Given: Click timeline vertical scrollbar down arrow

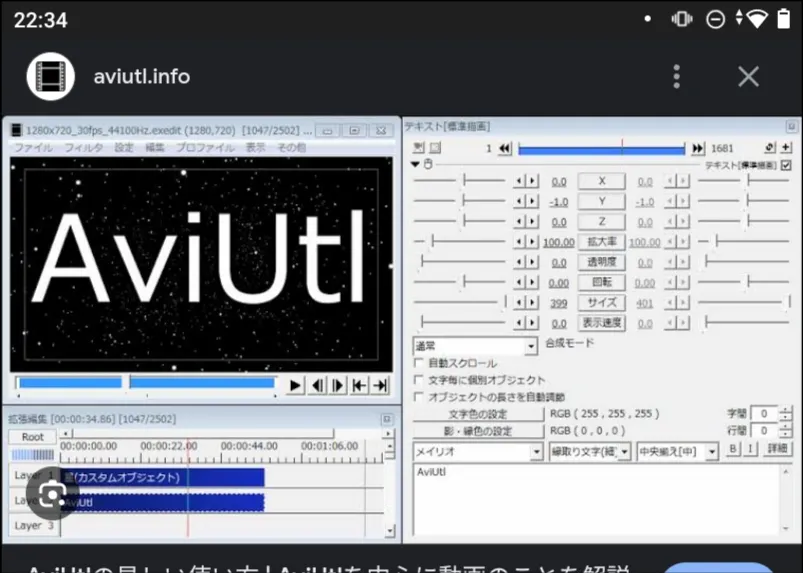Looking at the screenshot, I should click(x=390, y=531).
